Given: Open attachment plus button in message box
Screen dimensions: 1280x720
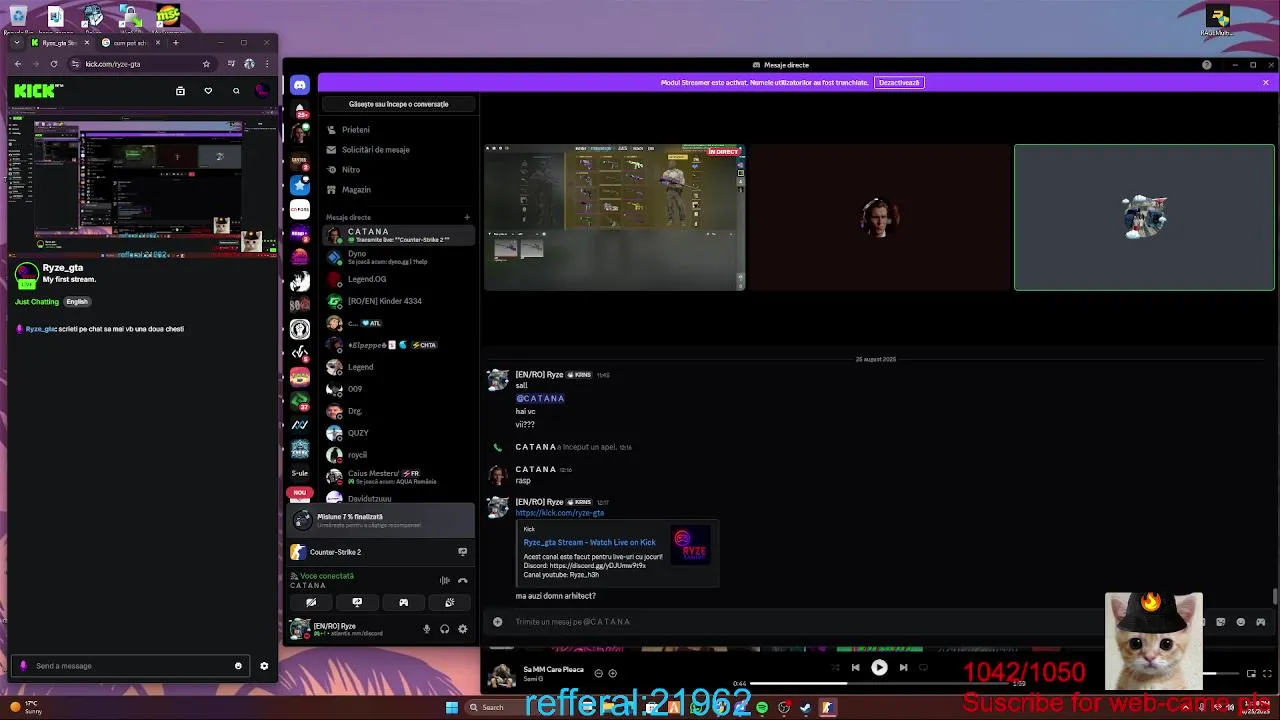Looking at the screenshot, I should click(x=497, y=622).
